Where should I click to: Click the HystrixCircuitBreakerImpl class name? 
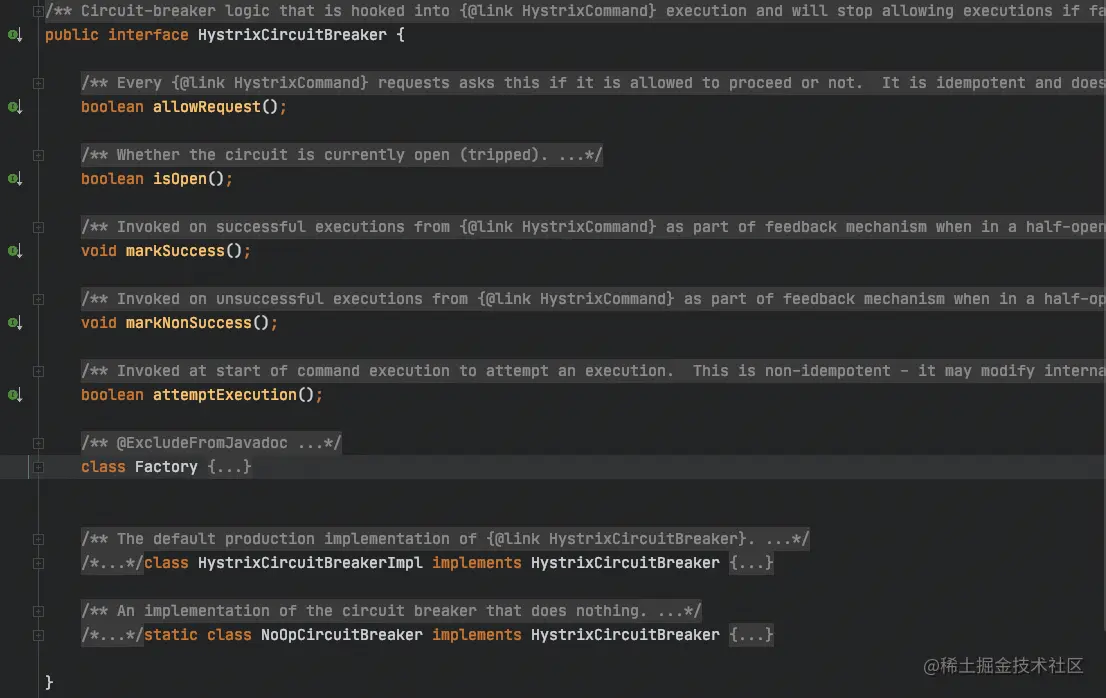coord(310,563)
